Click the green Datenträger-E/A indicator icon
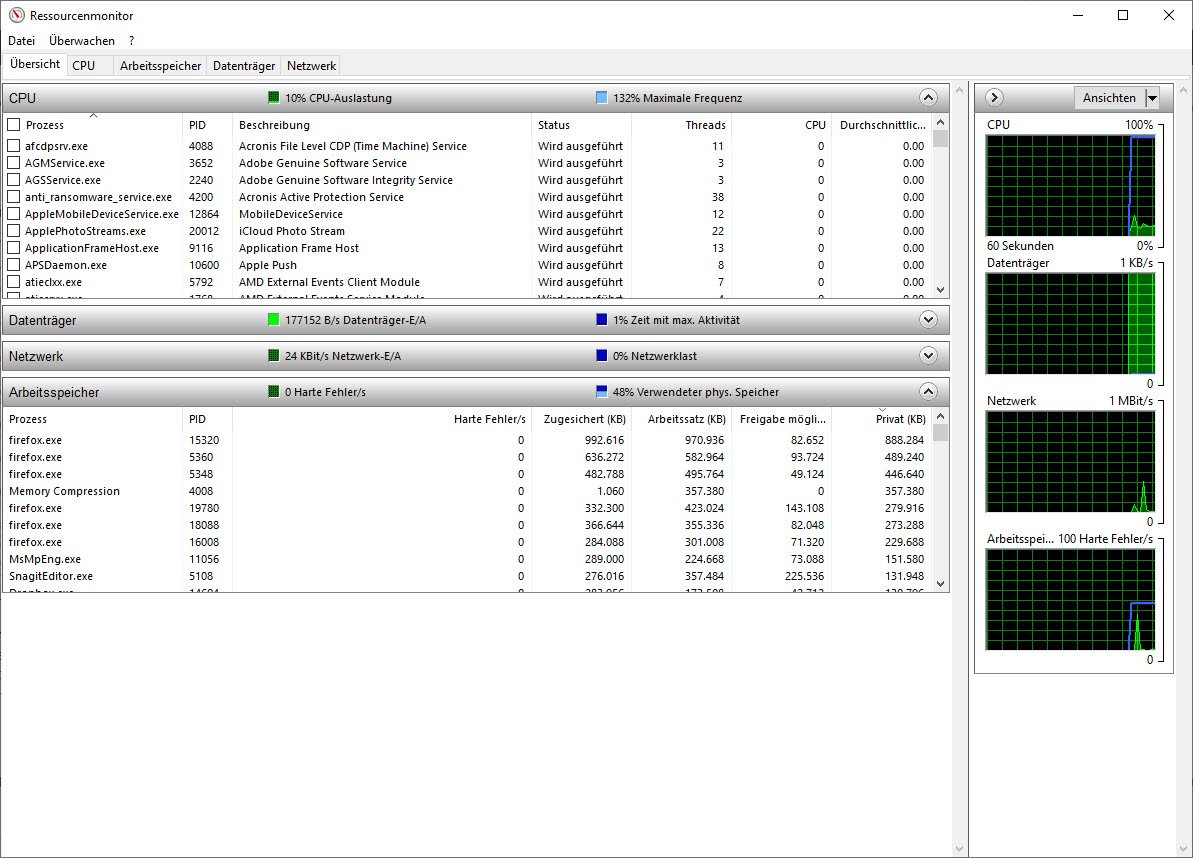Image resolution: width=1193 pixels, height=858 pixels. pos(274,320)
